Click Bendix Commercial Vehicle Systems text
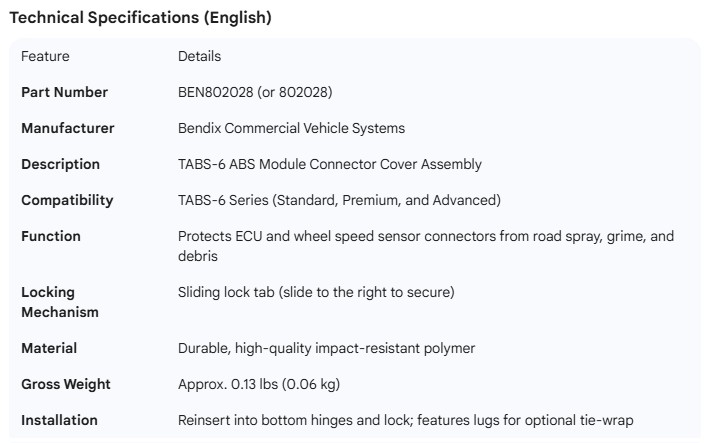This screenshot has width=706, height=443. click(x=291, y=128)
